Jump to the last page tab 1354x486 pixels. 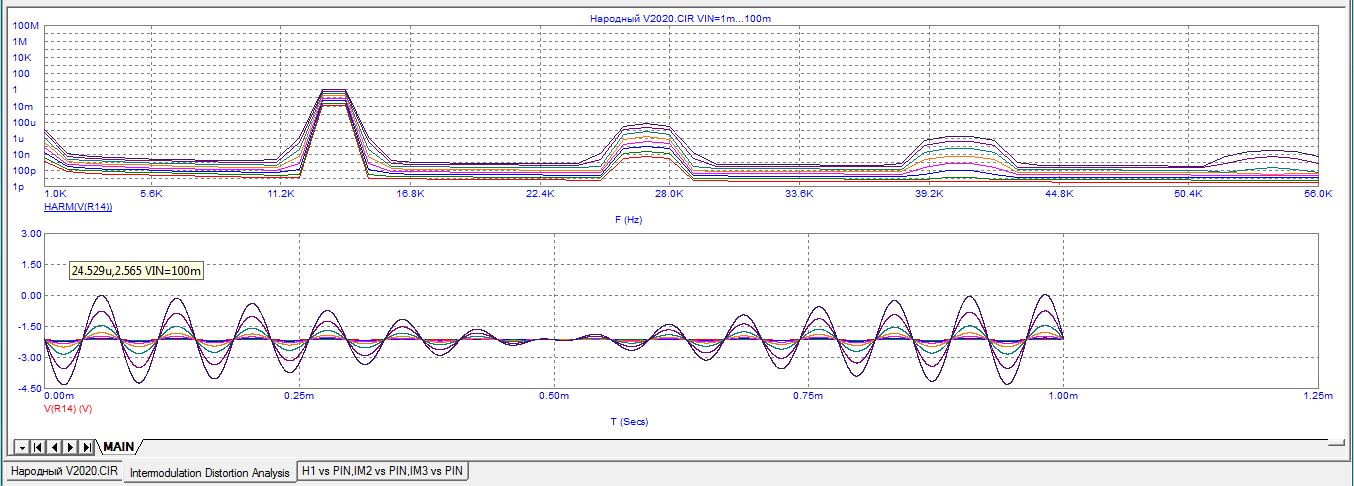tap(86, 446)
